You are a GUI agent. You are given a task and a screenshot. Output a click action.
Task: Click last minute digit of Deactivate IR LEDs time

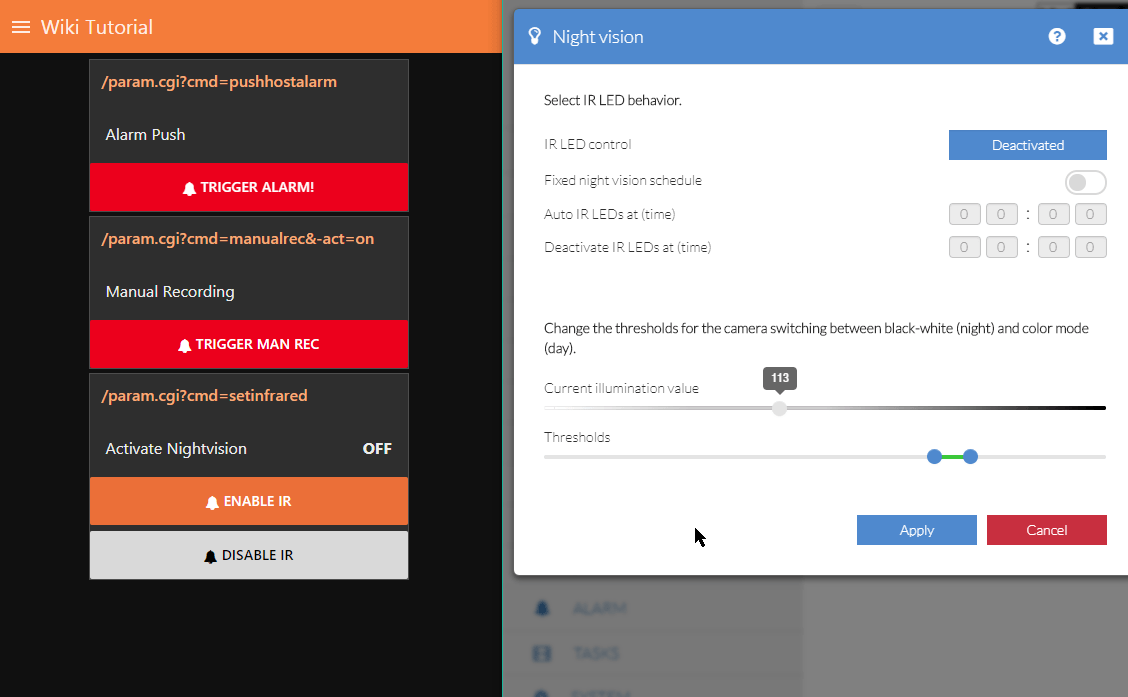click(x=1090, y=247)
